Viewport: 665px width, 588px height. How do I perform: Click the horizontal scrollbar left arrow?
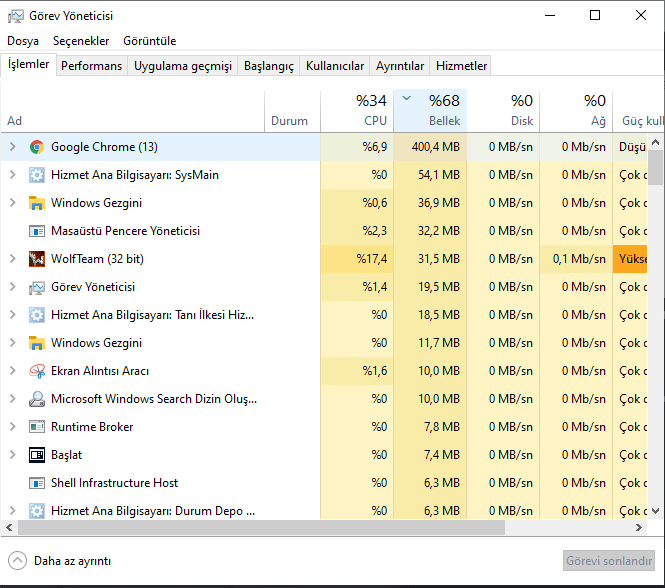pyautogui.click(x=9, y=527)
